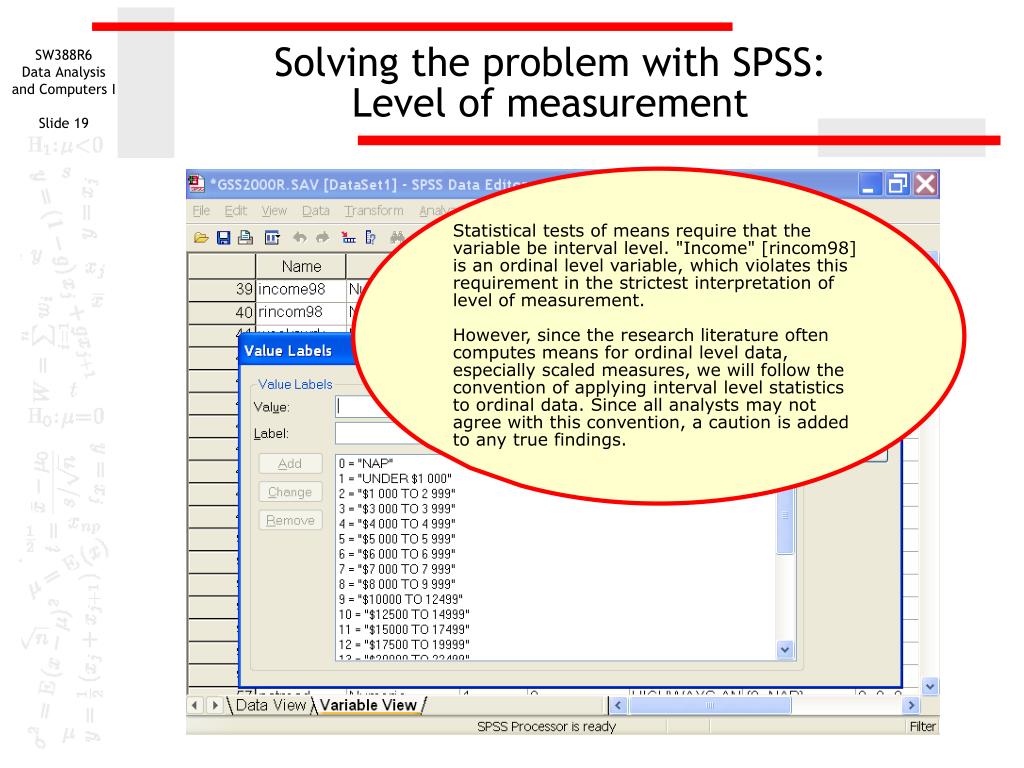
Task: Minimize the SPSS Data Editor window
Action: click(869, 184)
